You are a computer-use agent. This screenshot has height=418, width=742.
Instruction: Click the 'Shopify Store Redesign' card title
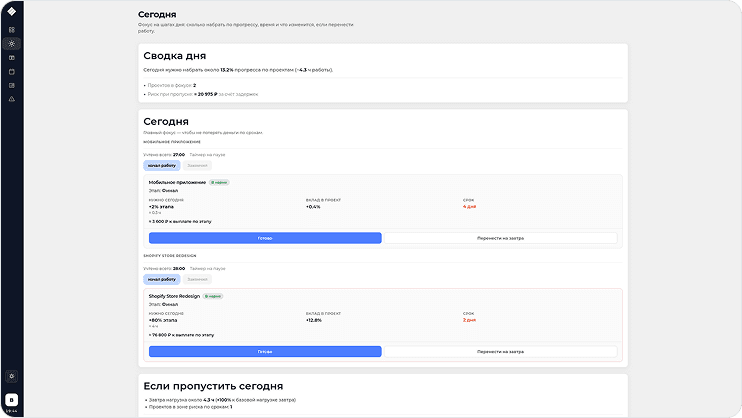174,296
